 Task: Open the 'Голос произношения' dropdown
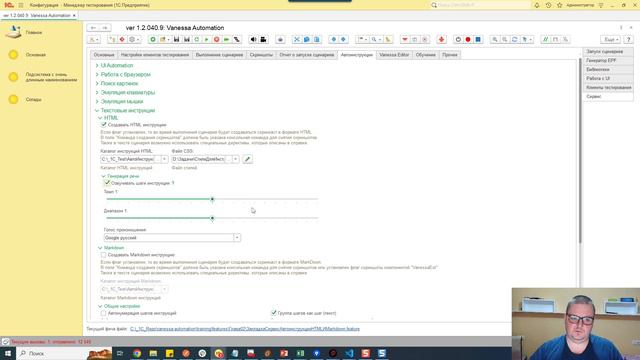coord(237,238)
